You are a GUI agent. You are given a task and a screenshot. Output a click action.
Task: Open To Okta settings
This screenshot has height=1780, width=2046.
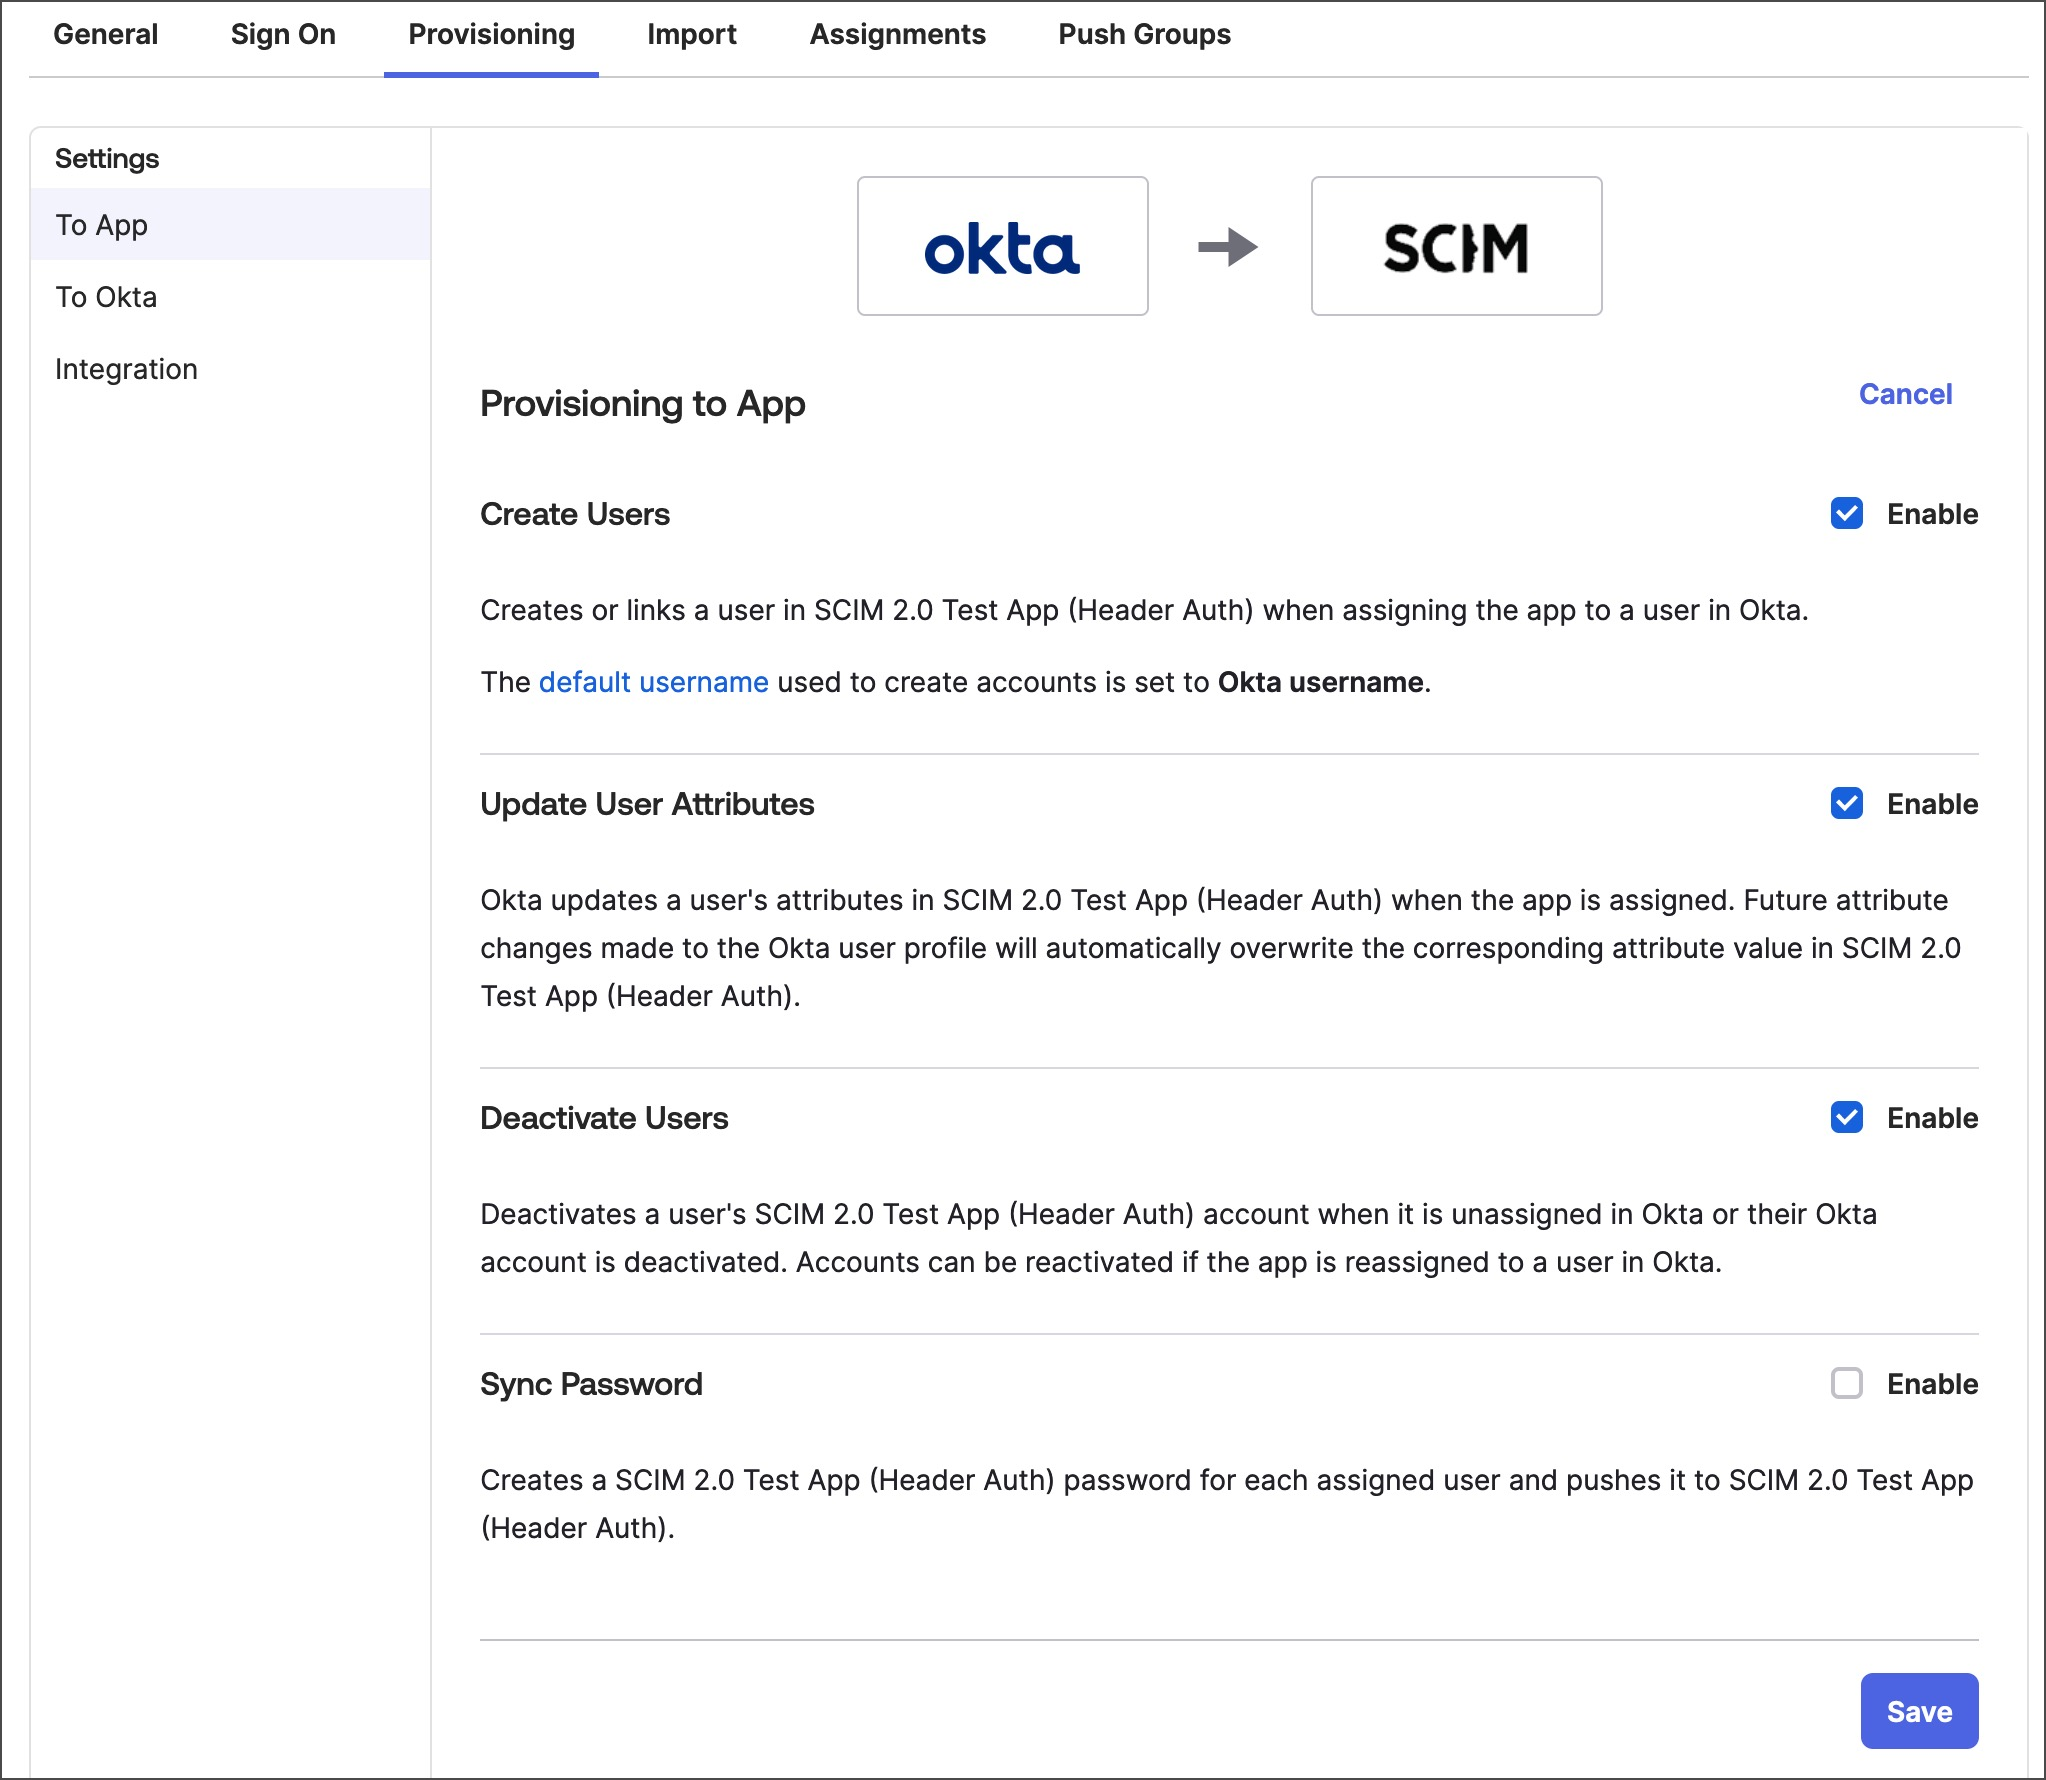point(106,297)
